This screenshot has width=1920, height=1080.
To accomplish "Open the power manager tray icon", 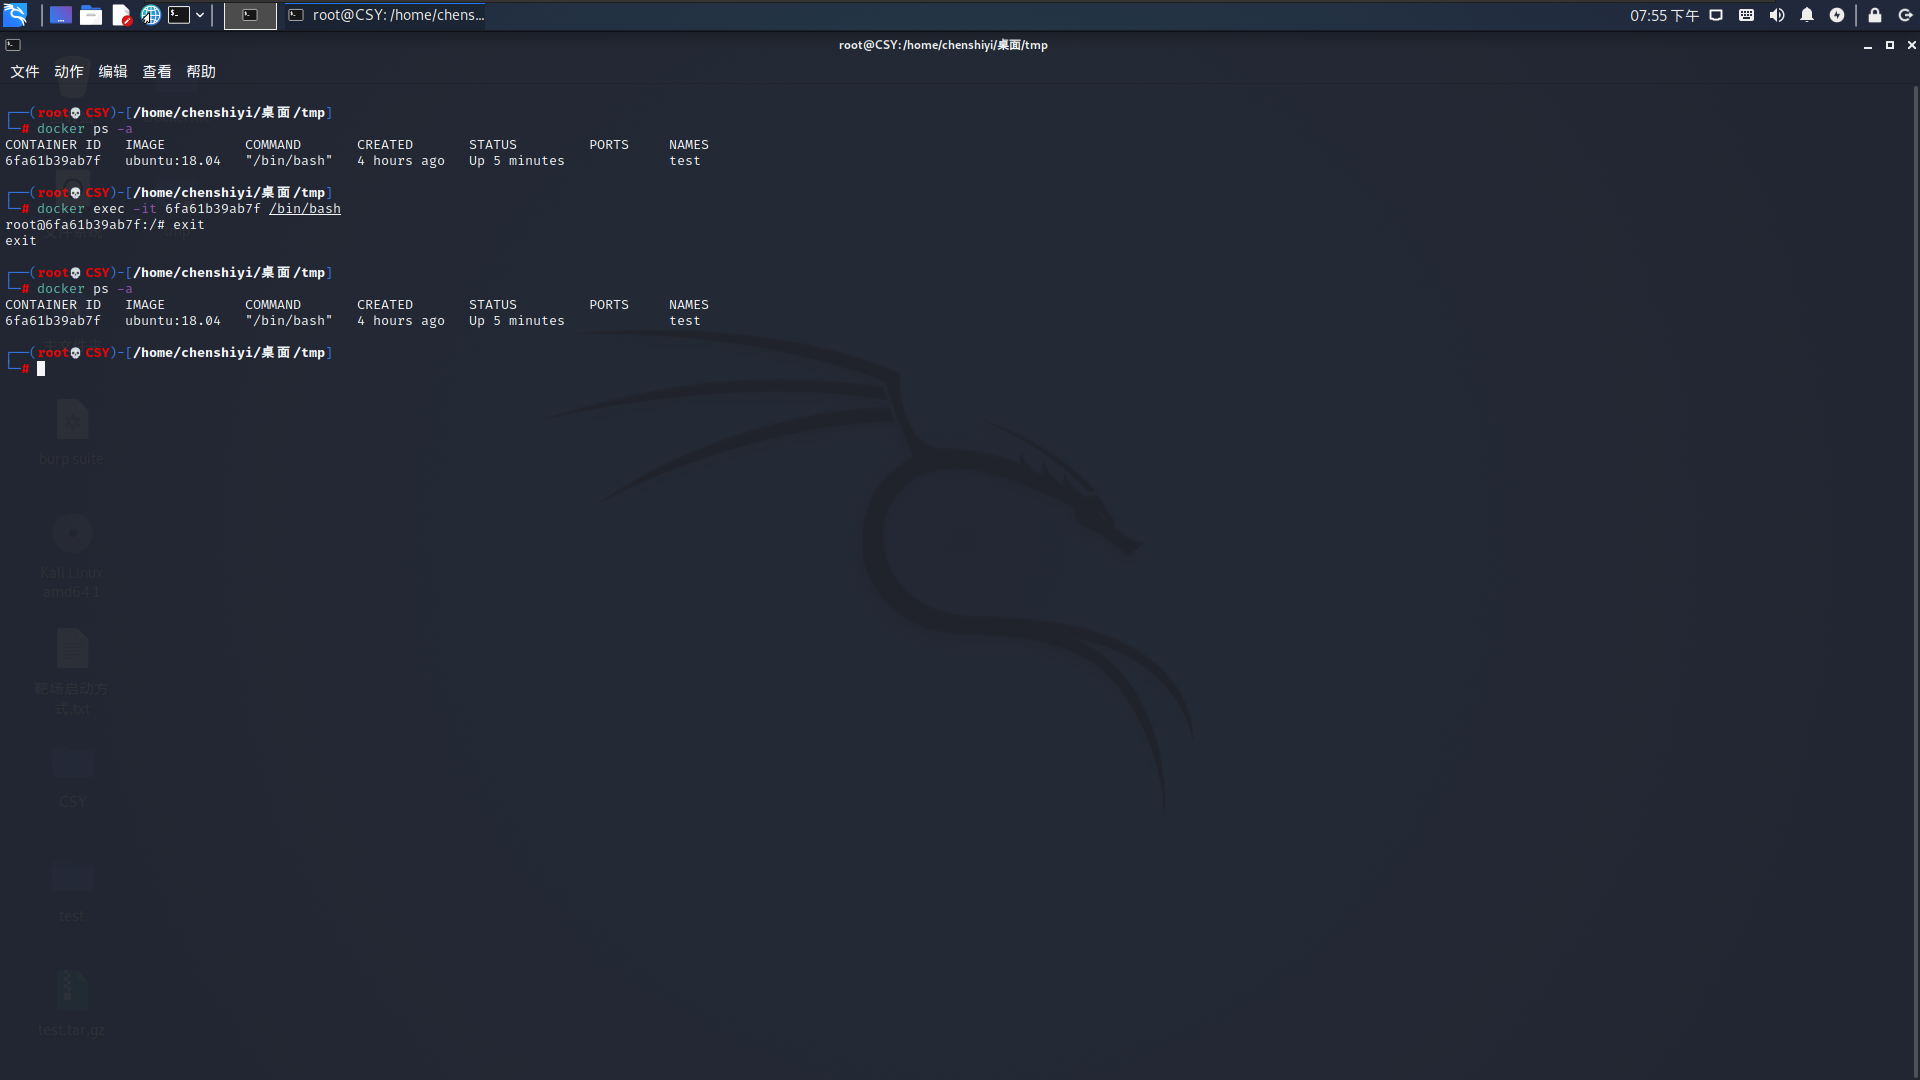I will pyautogui.click(x=1837, y=15).
